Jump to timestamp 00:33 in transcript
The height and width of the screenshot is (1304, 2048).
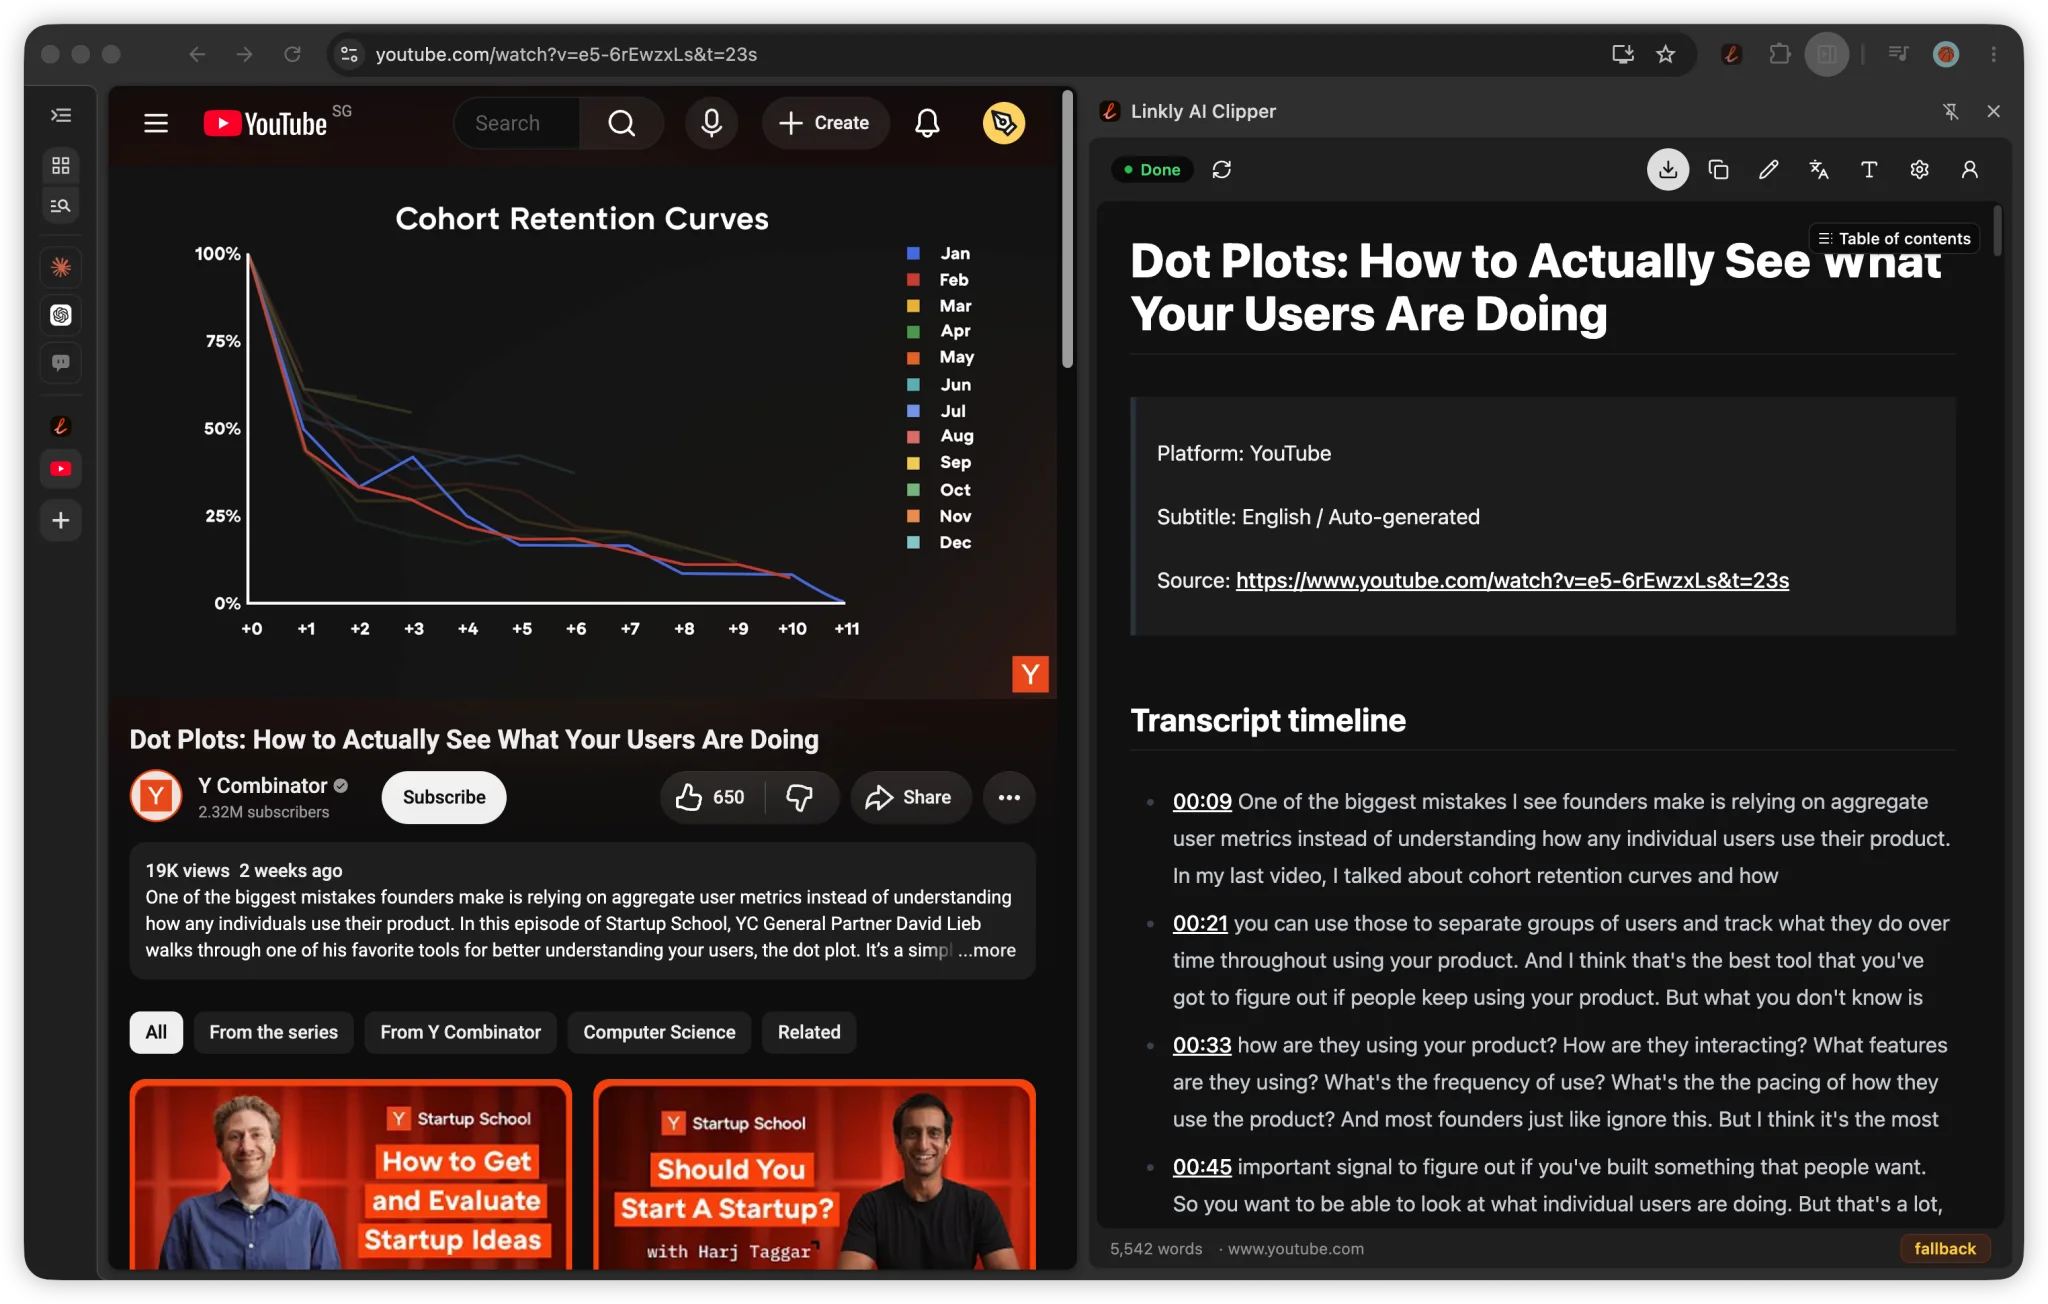point(1202,1045)
